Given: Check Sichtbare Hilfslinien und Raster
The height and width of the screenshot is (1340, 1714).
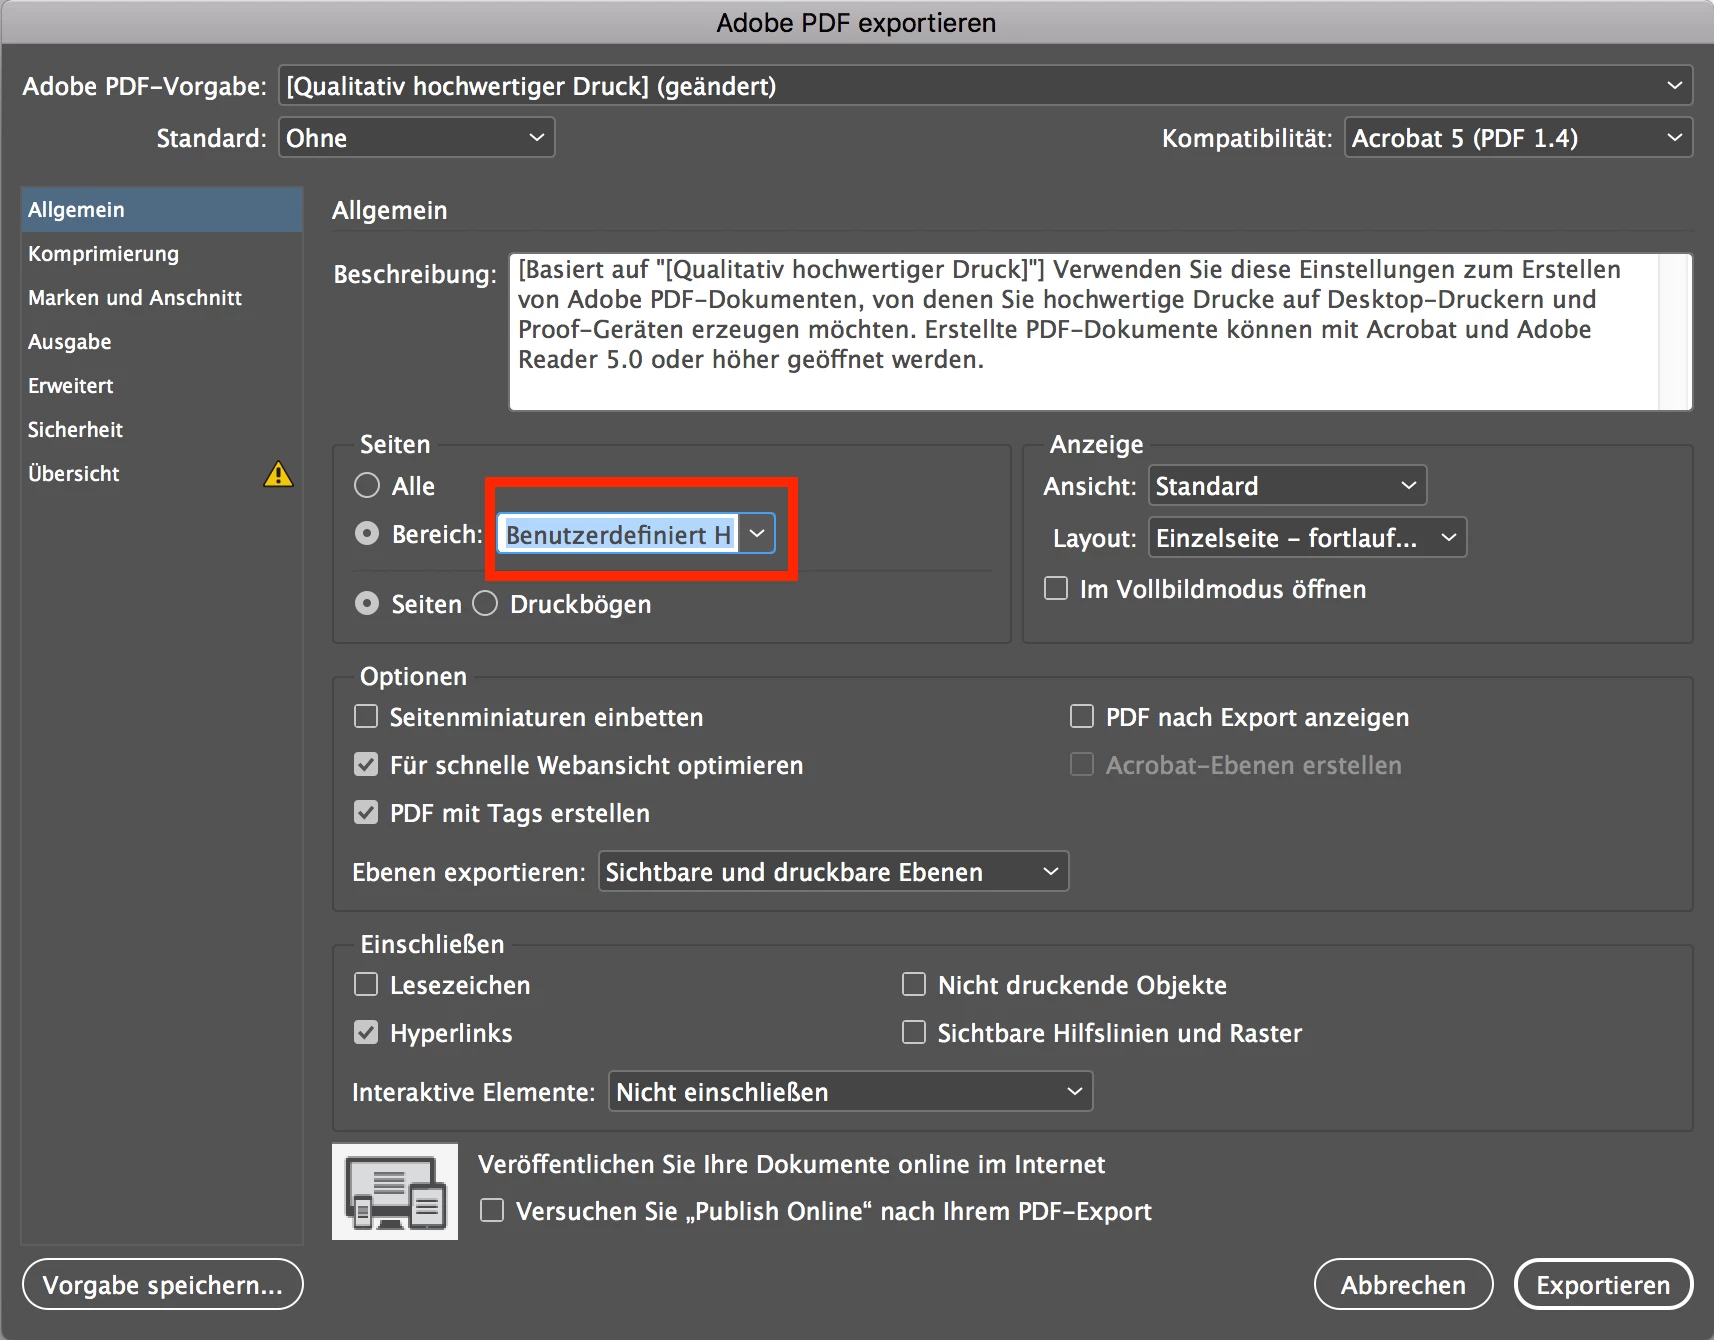Looking at the screenshot, I should coord(914,1033).
